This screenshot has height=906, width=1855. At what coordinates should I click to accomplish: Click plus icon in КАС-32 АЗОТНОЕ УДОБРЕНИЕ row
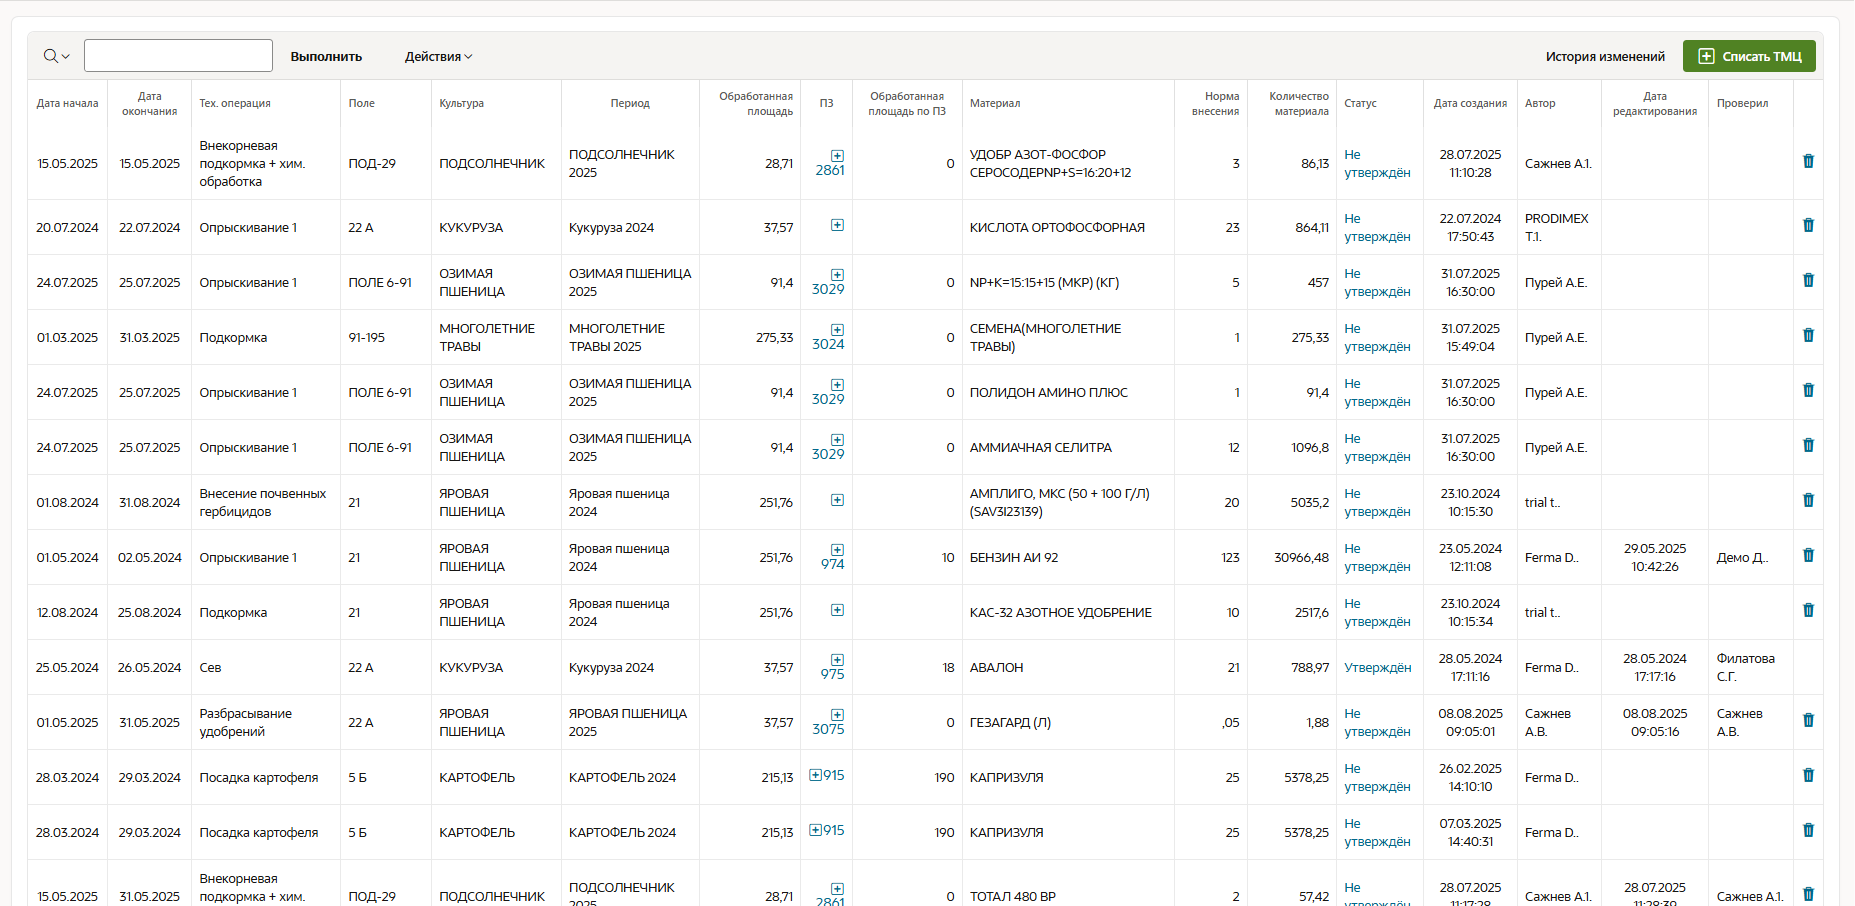click(837, 610)
